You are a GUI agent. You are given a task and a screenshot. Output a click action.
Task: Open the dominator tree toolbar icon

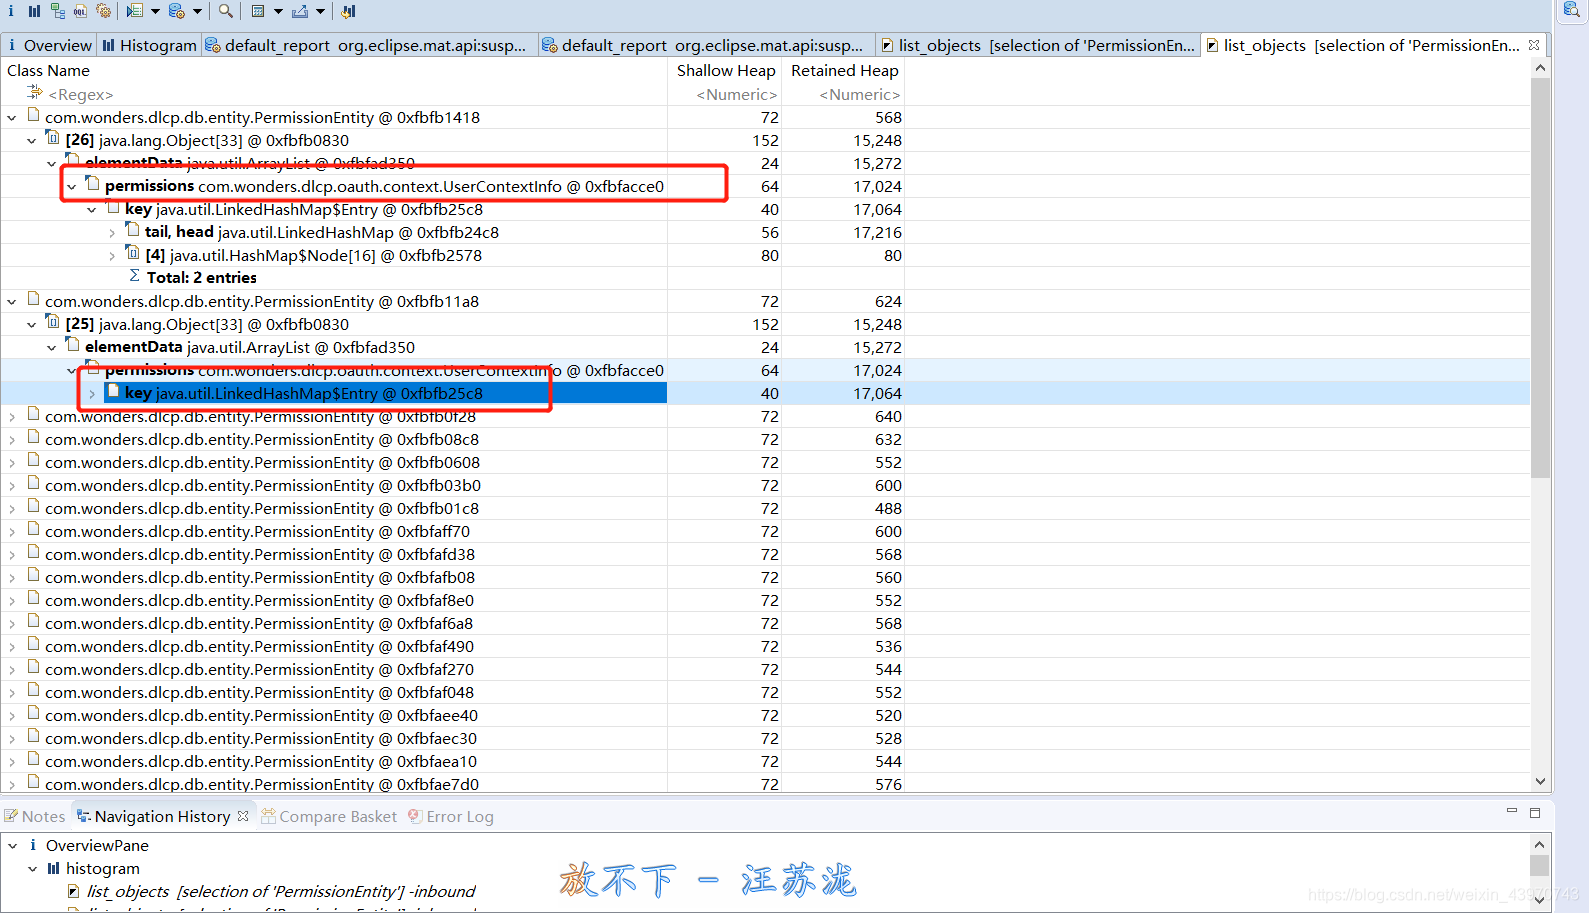[x=57, y=11]
